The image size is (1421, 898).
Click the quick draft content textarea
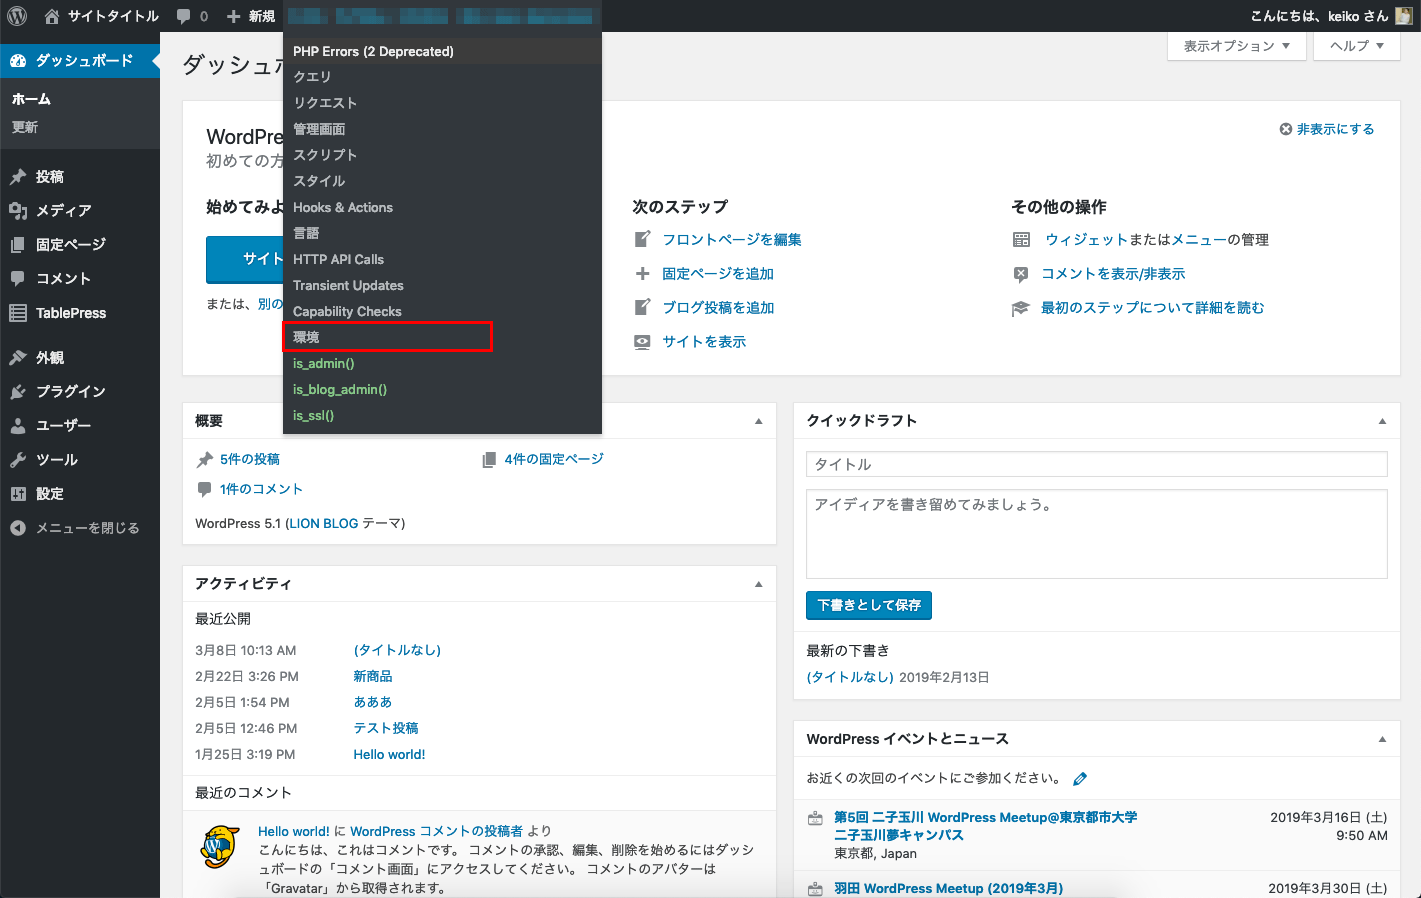pyautogui.click(x=1097, y=534)
